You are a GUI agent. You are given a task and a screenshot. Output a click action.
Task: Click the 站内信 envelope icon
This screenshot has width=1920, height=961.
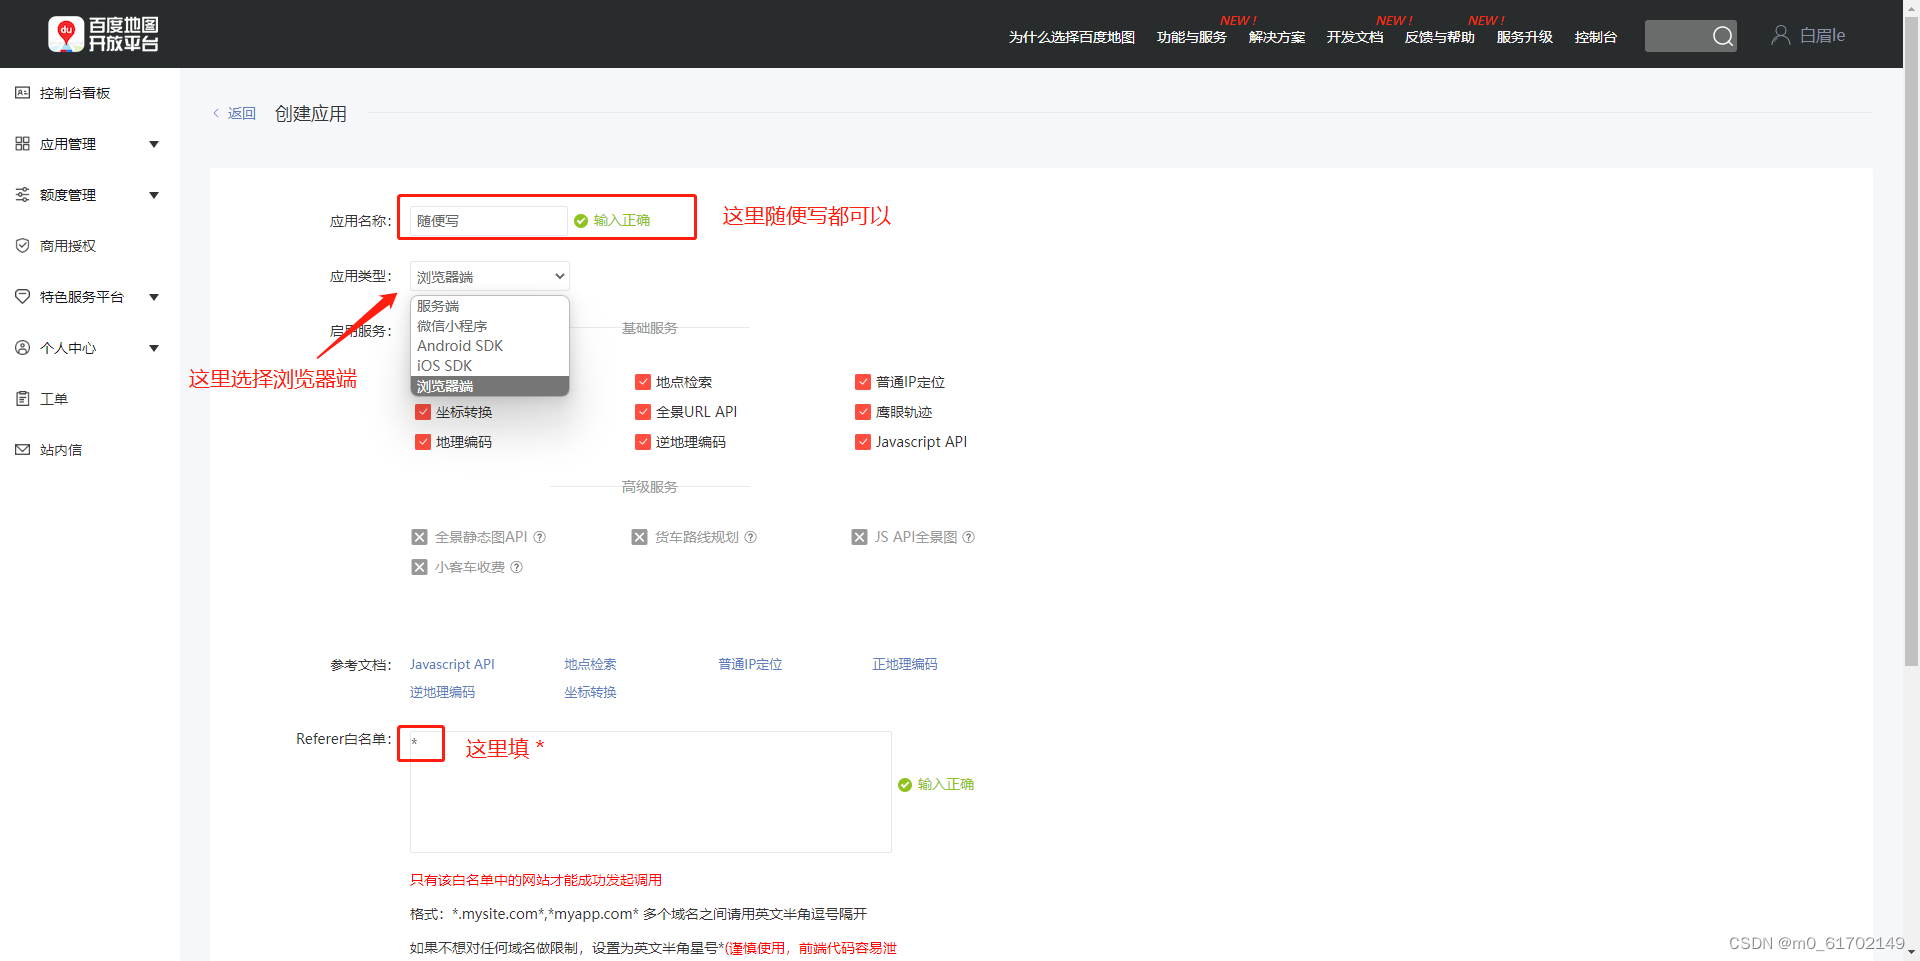tap(22, 450)
